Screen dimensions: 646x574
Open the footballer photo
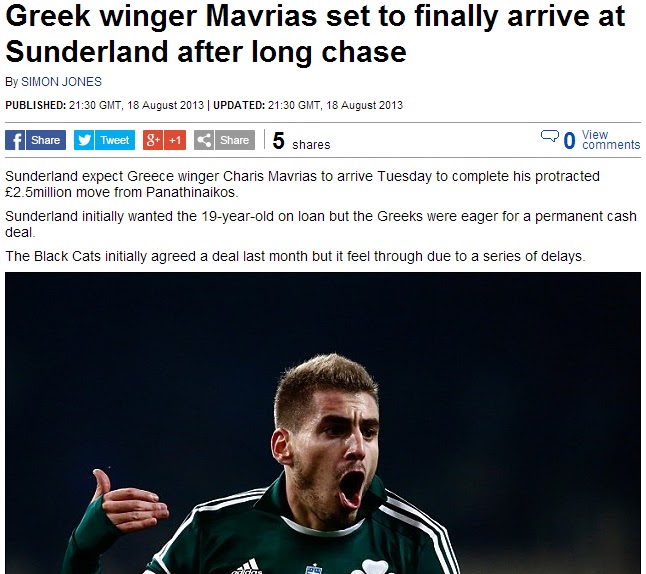pyautogui.click(x=323, y=423)
